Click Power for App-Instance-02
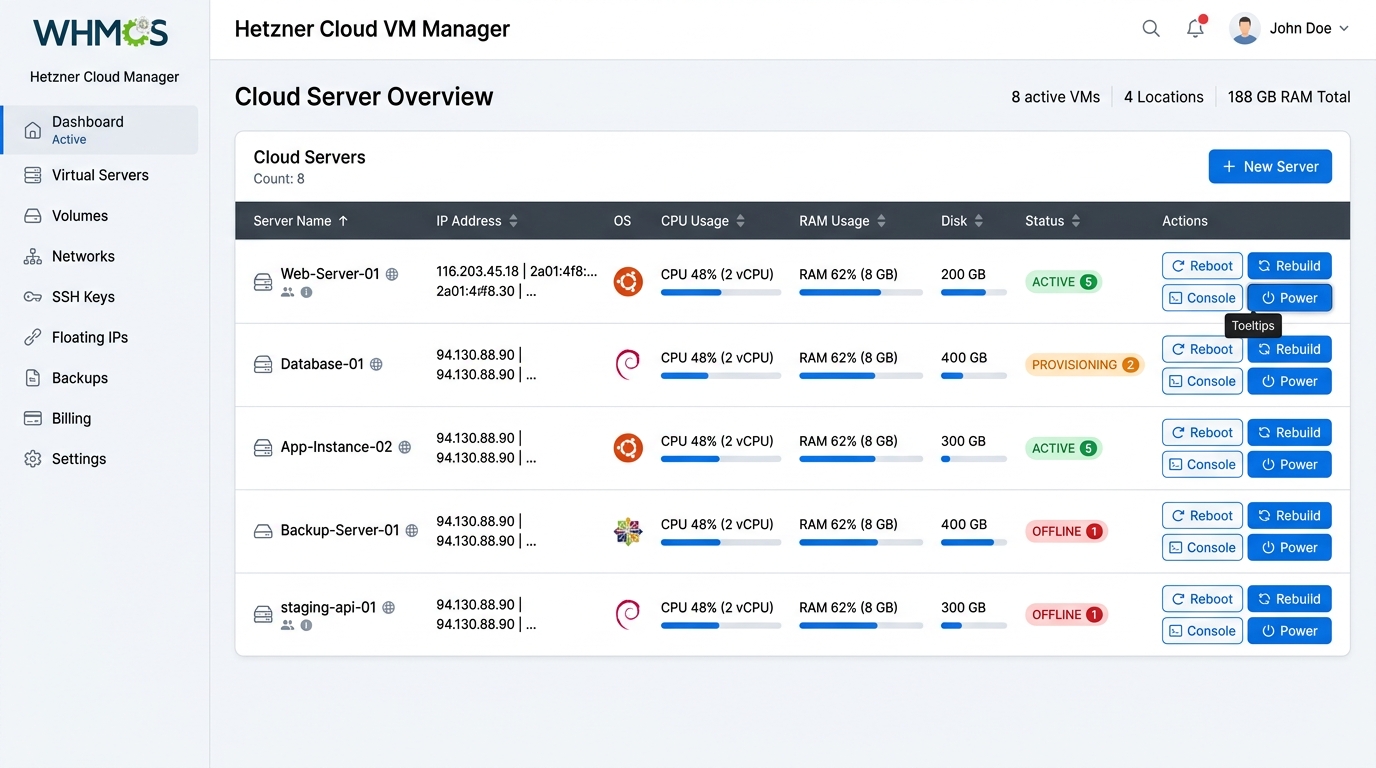 [1289, 464]
